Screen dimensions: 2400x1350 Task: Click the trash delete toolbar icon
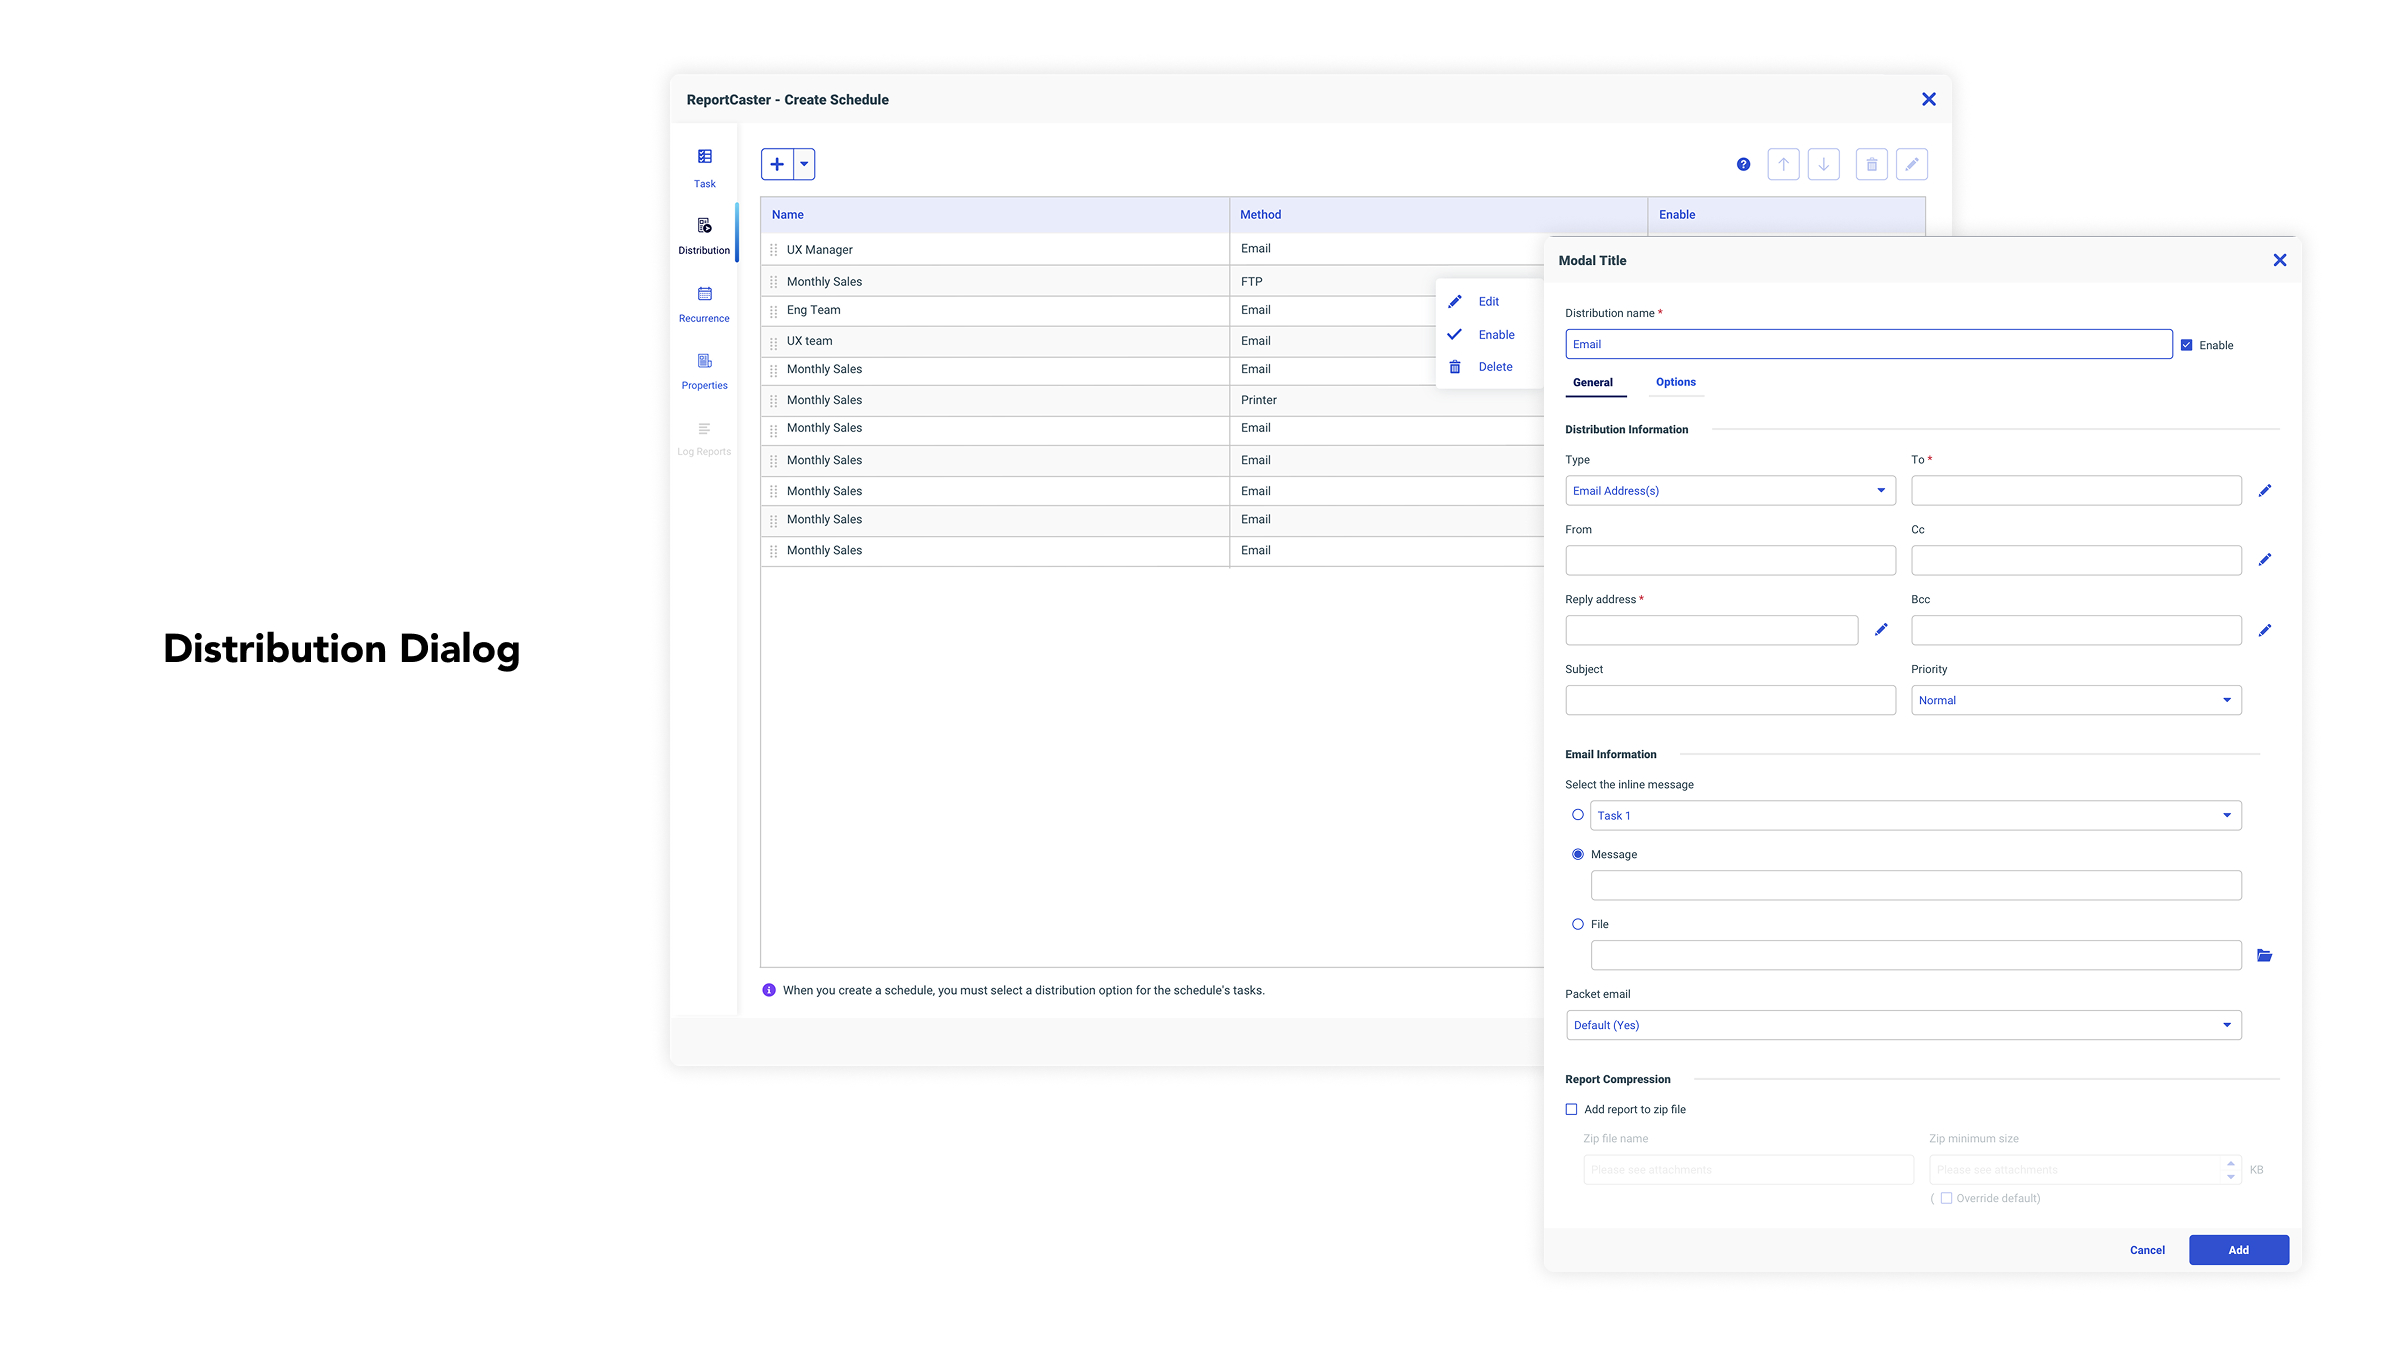1871,164
